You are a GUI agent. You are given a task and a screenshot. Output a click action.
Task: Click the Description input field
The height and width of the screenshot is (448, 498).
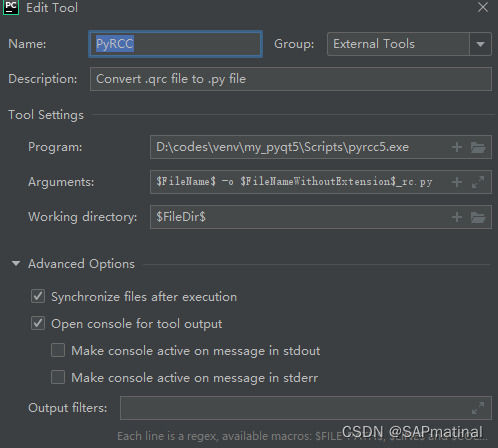coord(291,79)
